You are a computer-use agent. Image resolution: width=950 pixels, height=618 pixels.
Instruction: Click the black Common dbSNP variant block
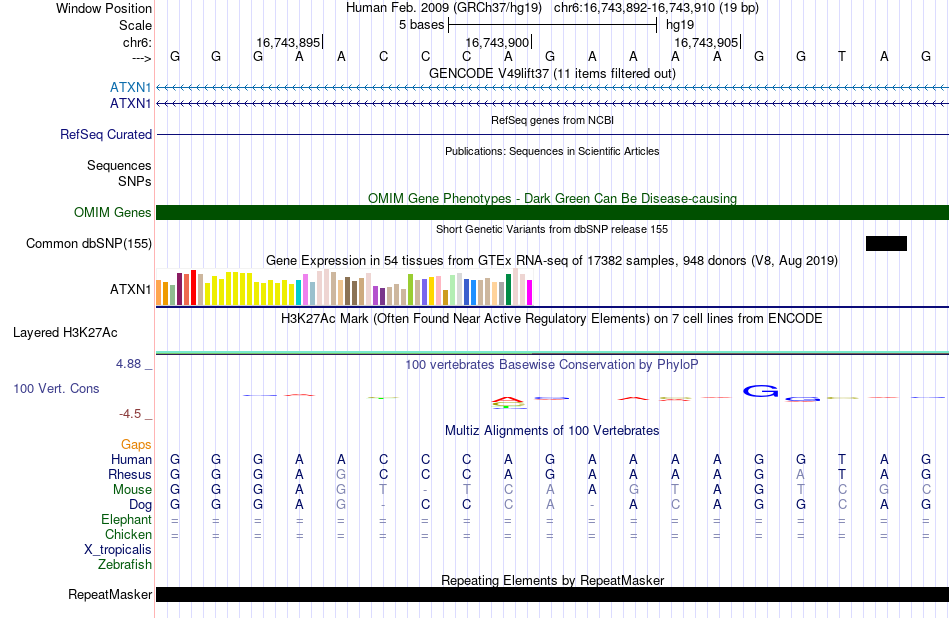pos(886,244)
